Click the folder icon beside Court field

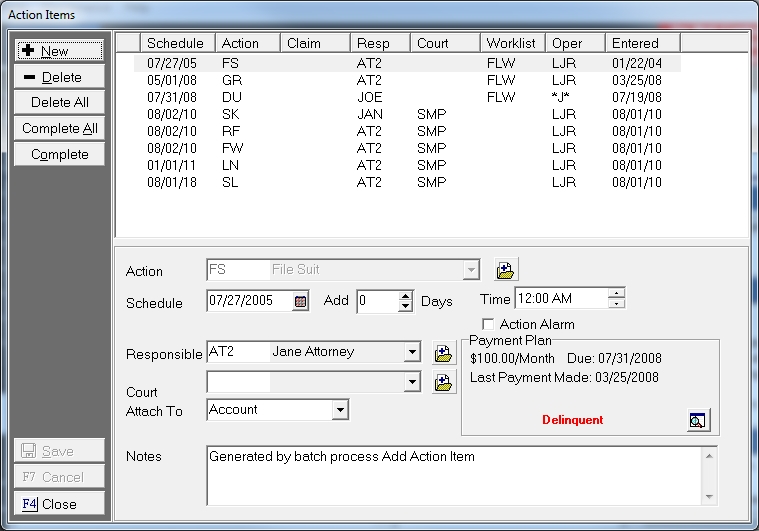click(443, 381)
